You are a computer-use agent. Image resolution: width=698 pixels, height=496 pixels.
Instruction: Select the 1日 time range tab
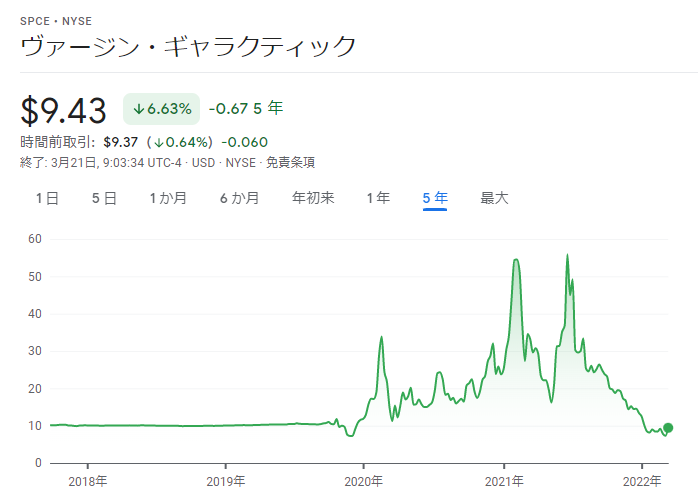pos(47,198)
